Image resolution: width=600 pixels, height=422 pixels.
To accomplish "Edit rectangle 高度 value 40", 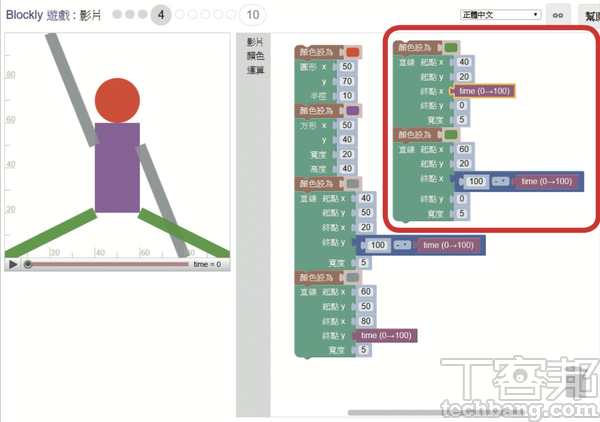I will point(347,169).
